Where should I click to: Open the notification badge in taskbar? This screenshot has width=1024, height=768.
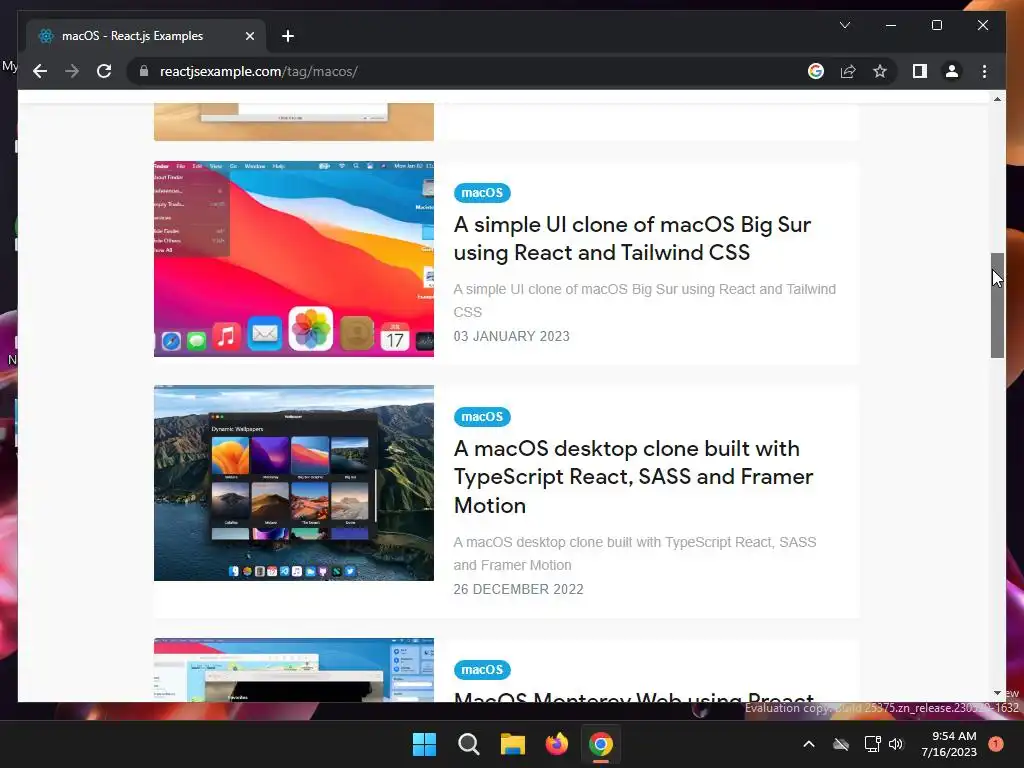pos(996,744)
